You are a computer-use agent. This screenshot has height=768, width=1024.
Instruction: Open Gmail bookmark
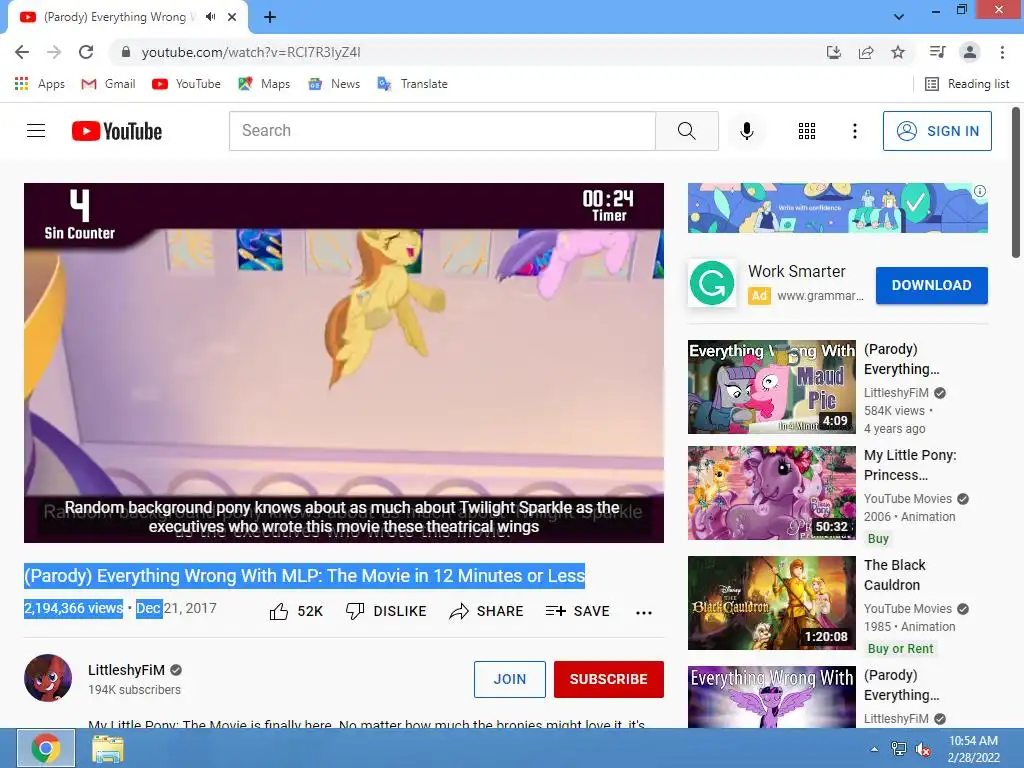108,84
